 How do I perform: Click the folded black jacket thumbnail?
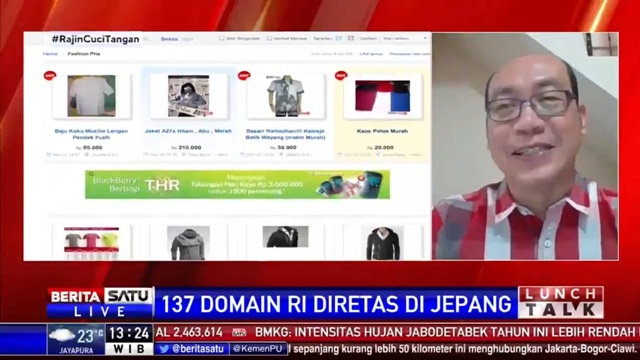(285, 237)
